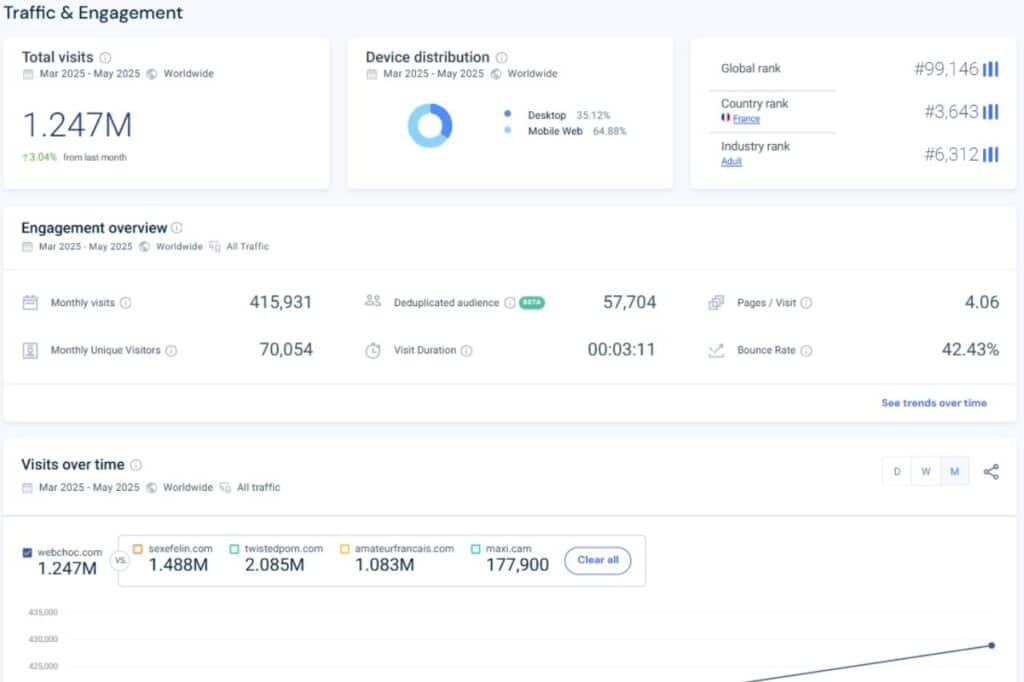Switch chart to daily (D) view
The width and height of the screenshot is (1024, 682).
coord(897,471)
